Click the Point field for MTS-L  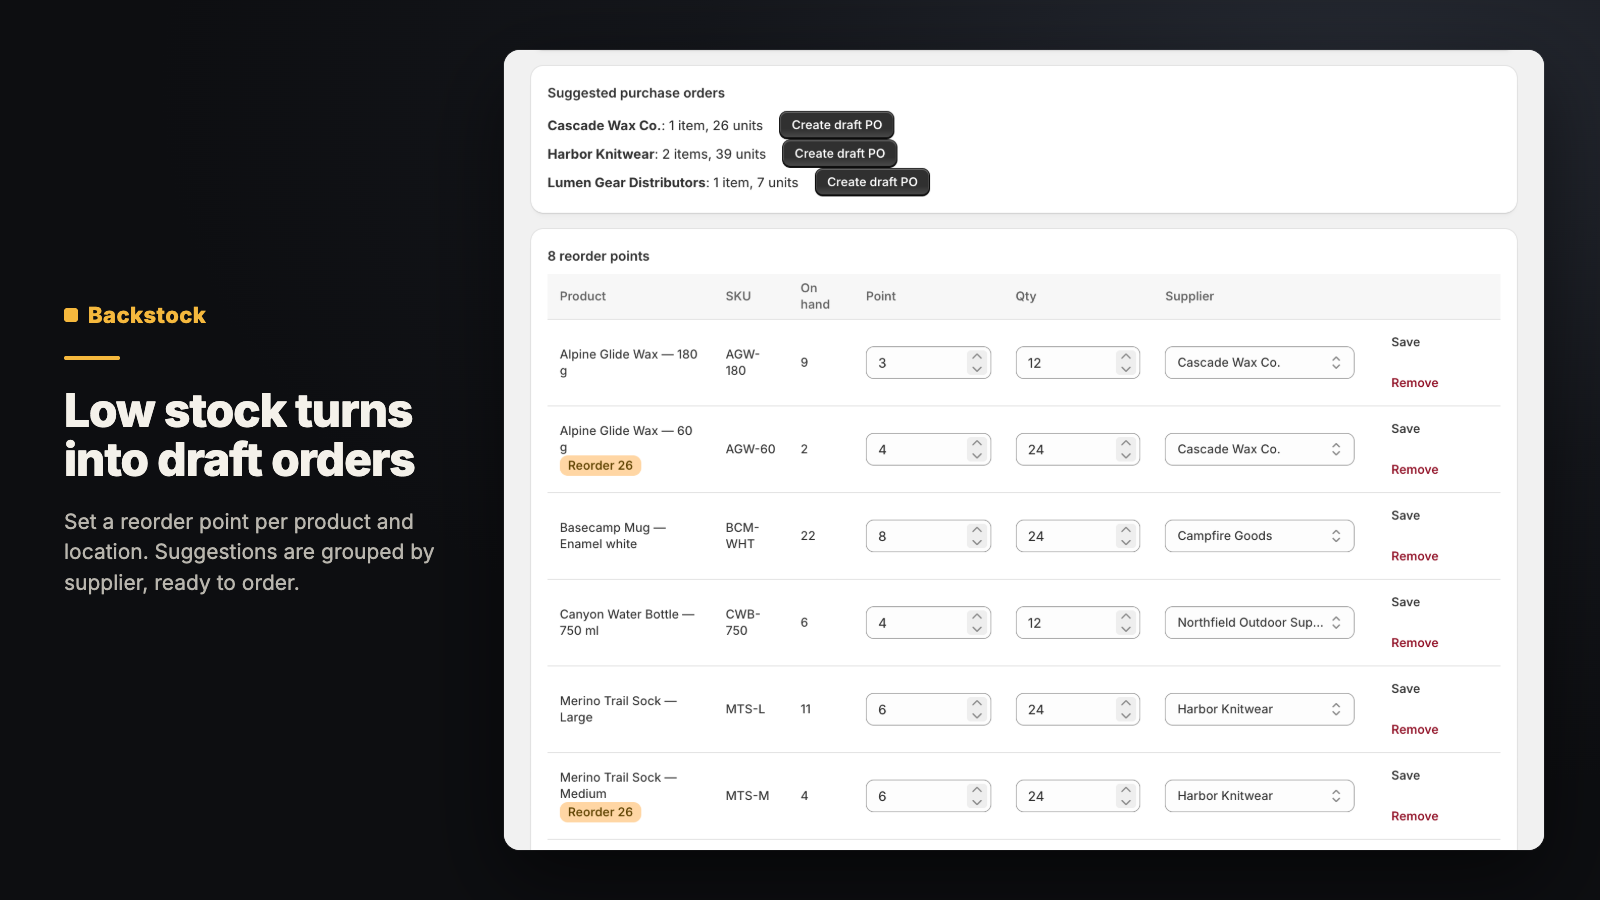928,710
